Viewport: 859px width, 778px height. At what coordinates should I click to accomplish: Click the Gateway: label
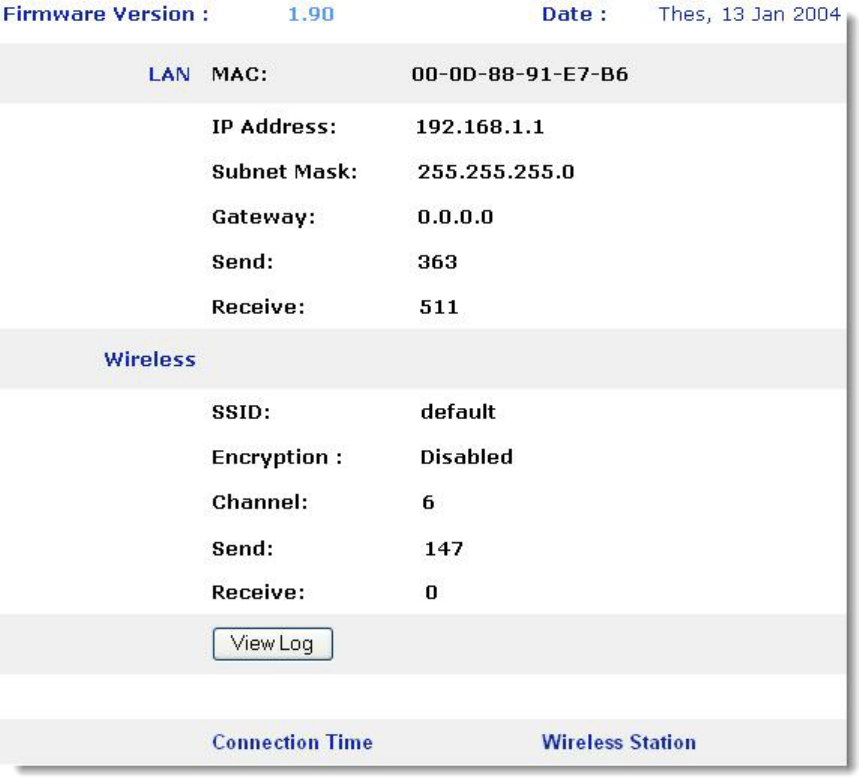(x=264, y=218)
